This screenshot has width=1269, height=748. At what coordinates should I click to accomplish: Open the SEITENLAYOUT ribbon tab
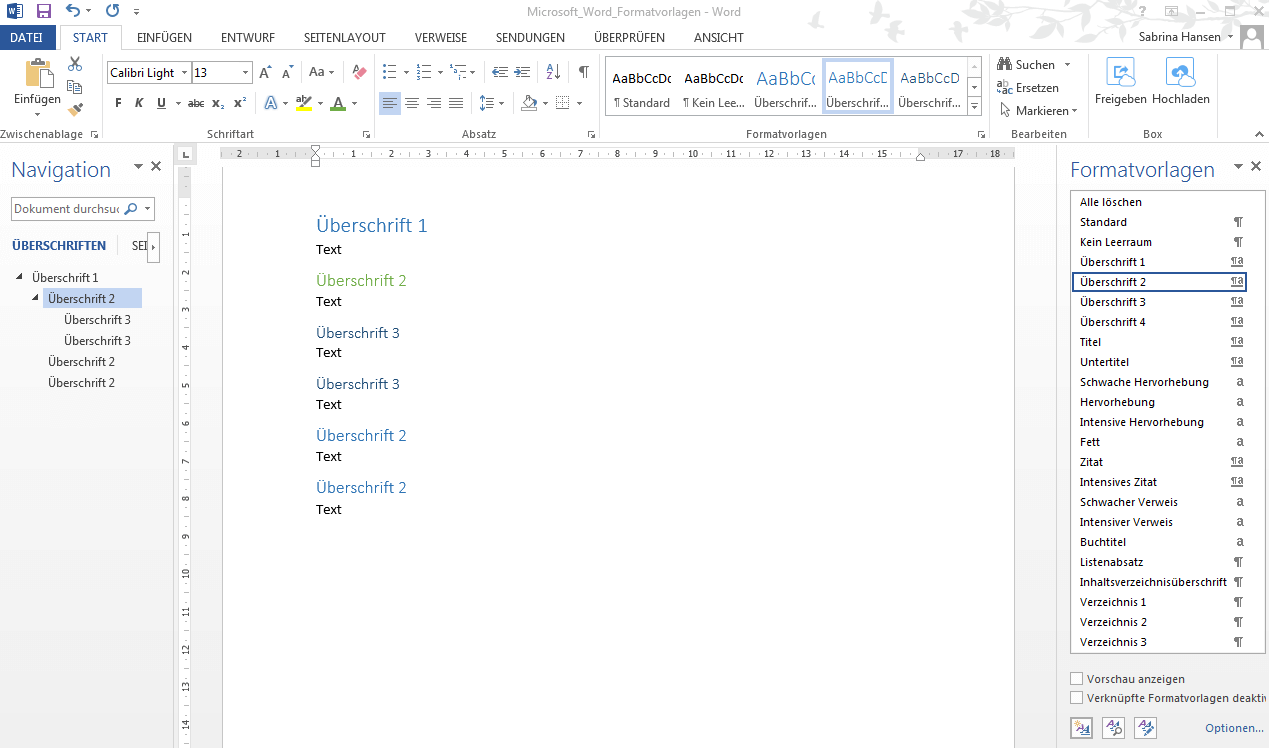tap(344, 38)
